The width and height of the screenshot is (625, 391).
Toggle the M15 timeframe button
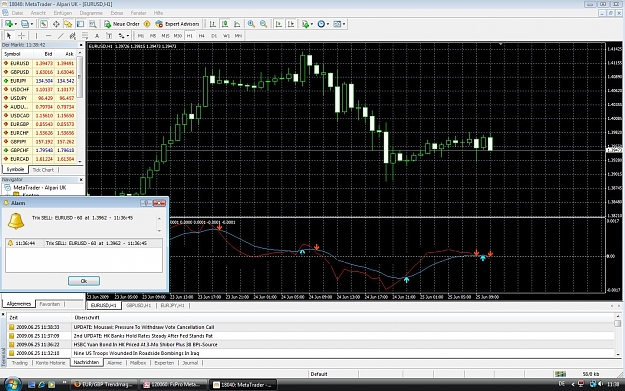pyautogui.click(x=165, y=36)
